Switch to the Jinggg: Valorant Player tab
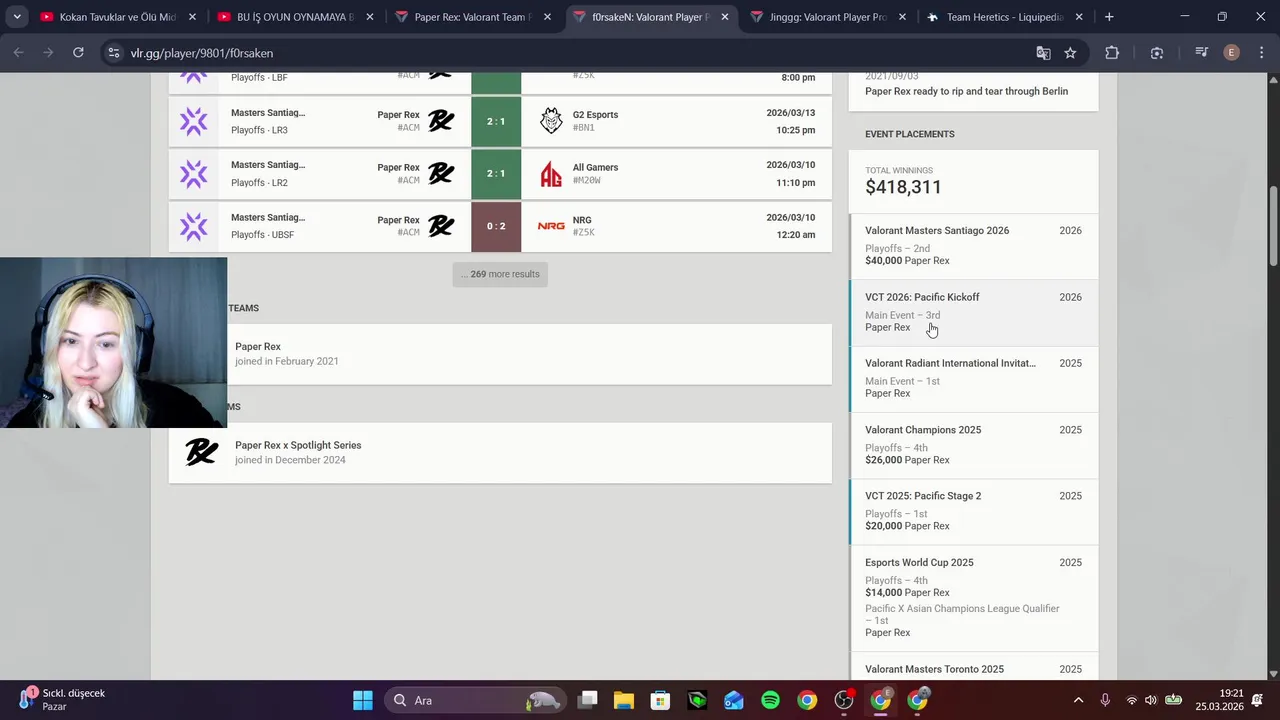Image resolution: width=1280 pixels, height=720 pixels. (x=829, y=17)
